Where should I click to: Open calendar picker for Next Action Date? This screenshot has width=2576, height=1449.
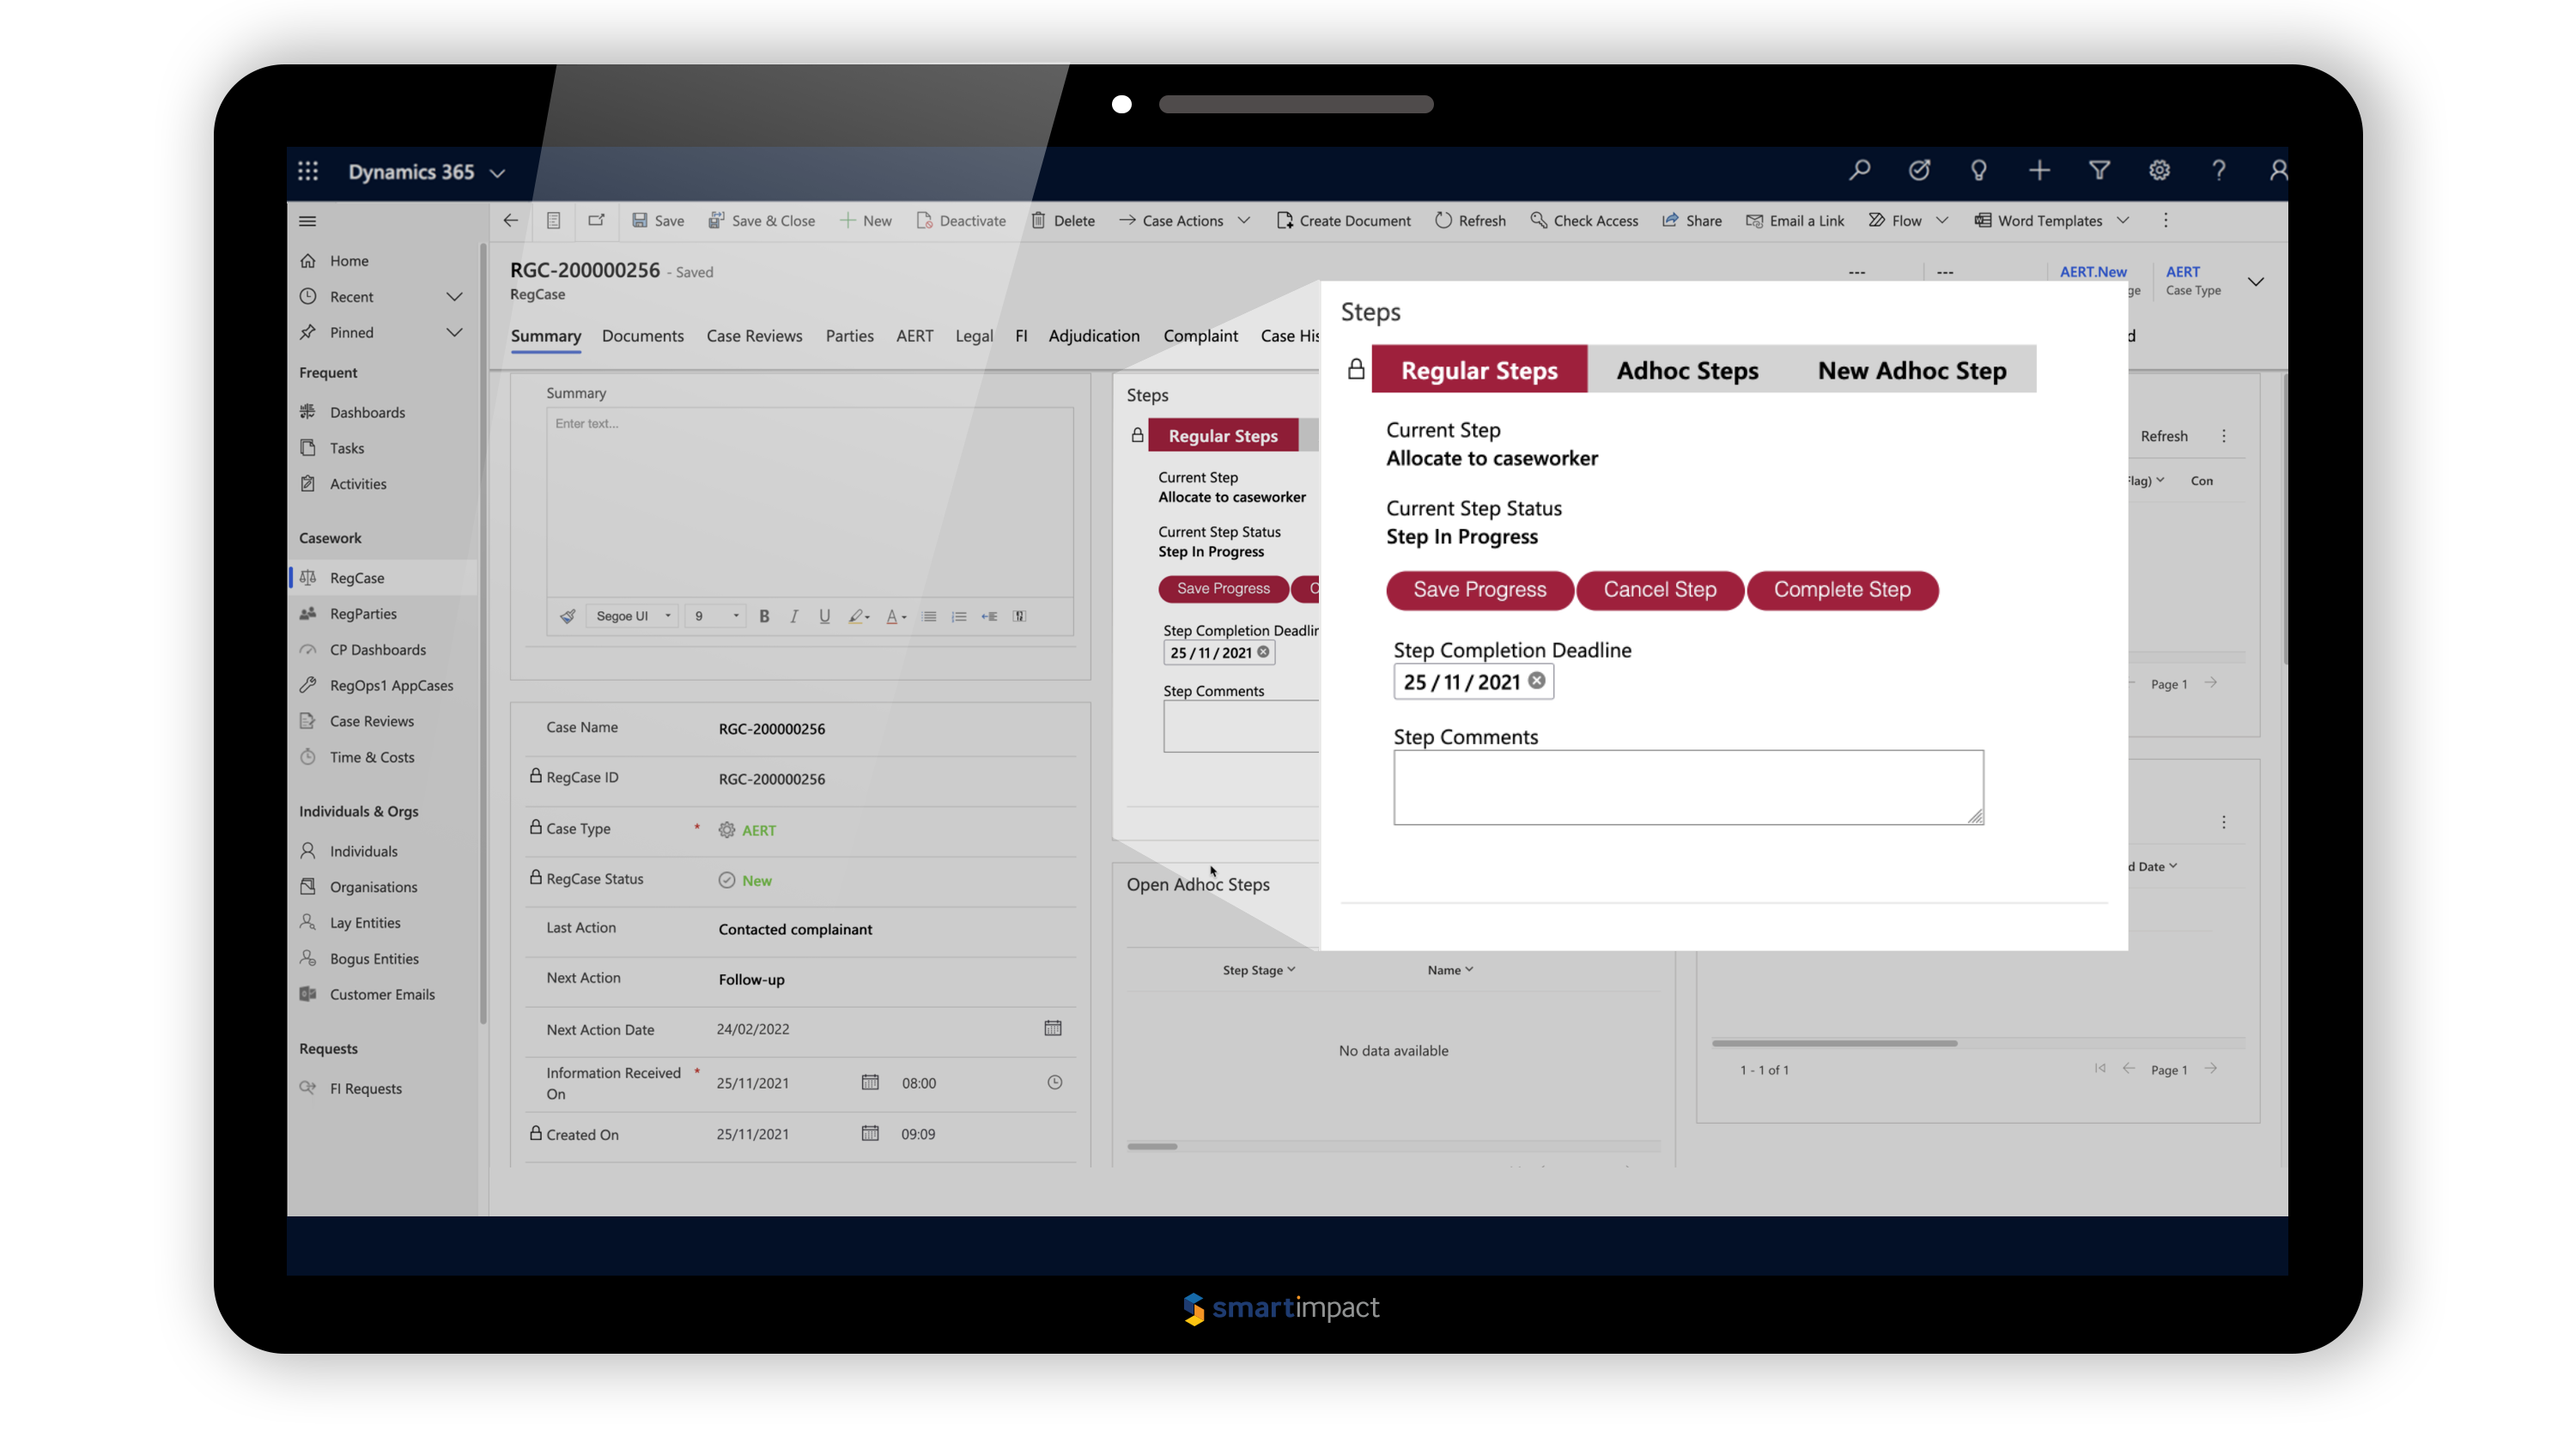[1052, 1028]
